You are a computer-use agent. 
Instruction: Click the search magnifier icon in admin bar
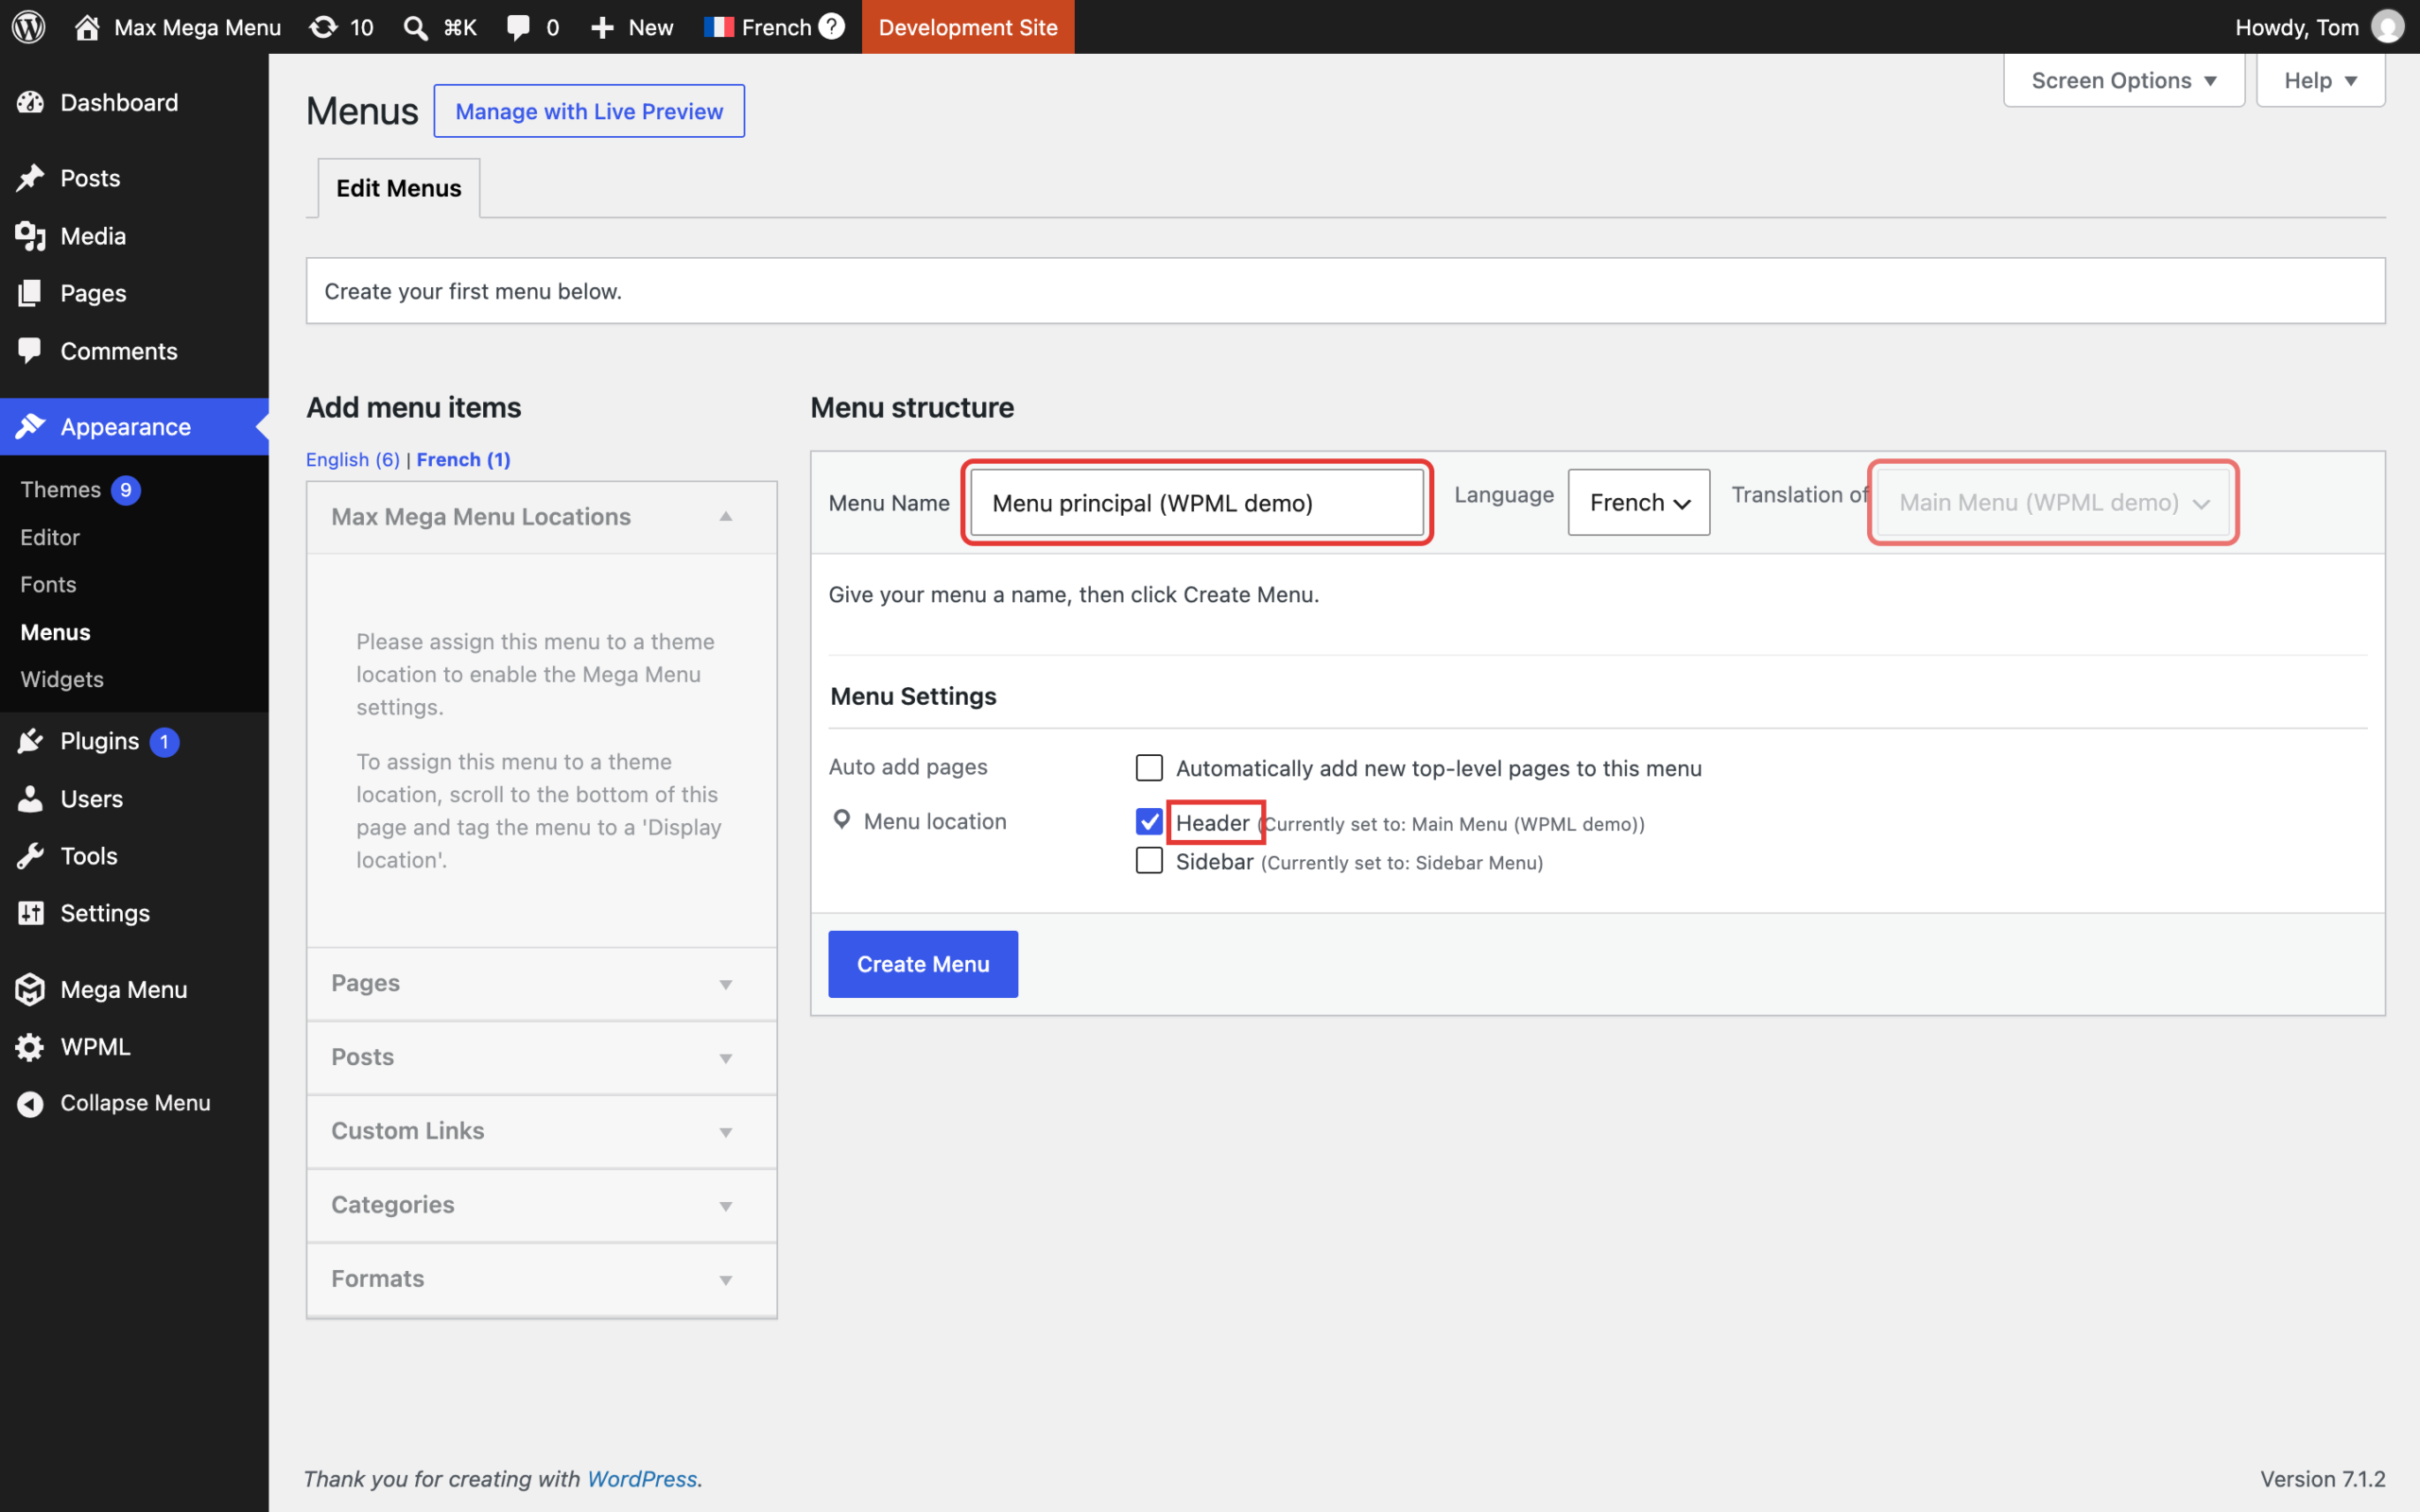(415, 27)
